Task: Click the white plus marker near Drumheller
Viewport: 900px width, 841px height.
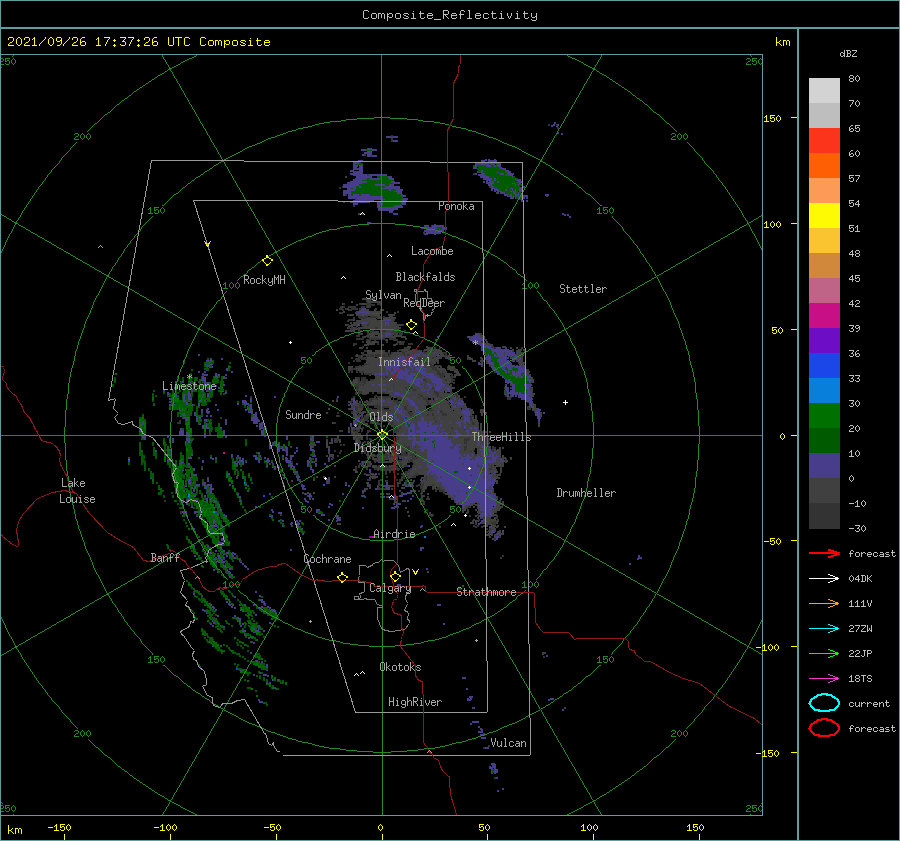Action: point(565,402)
